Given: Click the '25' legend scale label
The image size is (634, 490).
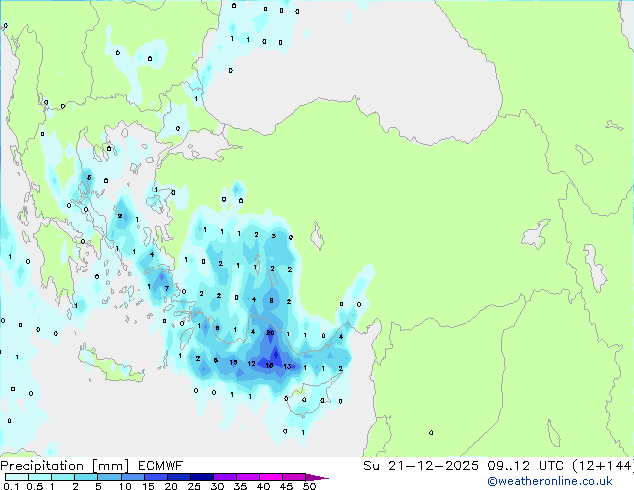Looking at the screenshot, I should 194,486.
